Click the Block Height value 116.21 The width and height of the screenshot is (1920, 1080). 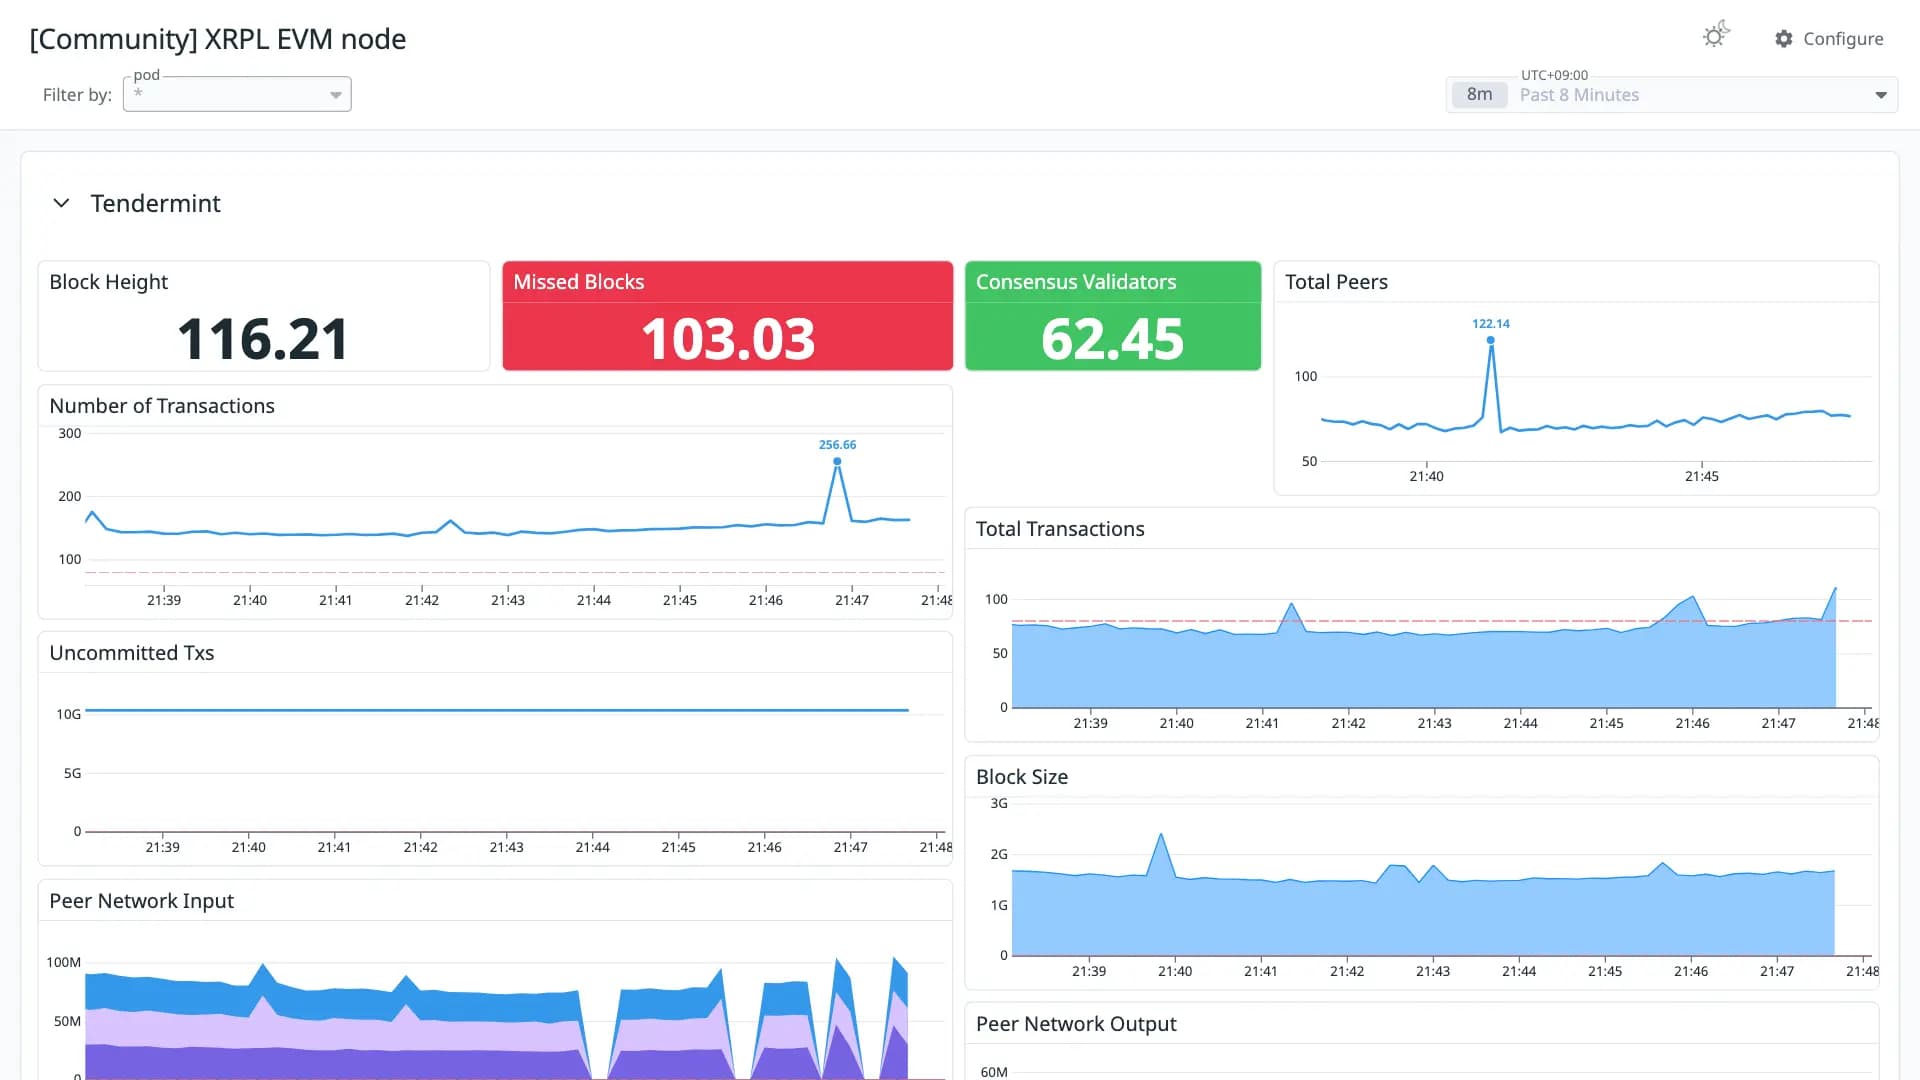(263, 339)
